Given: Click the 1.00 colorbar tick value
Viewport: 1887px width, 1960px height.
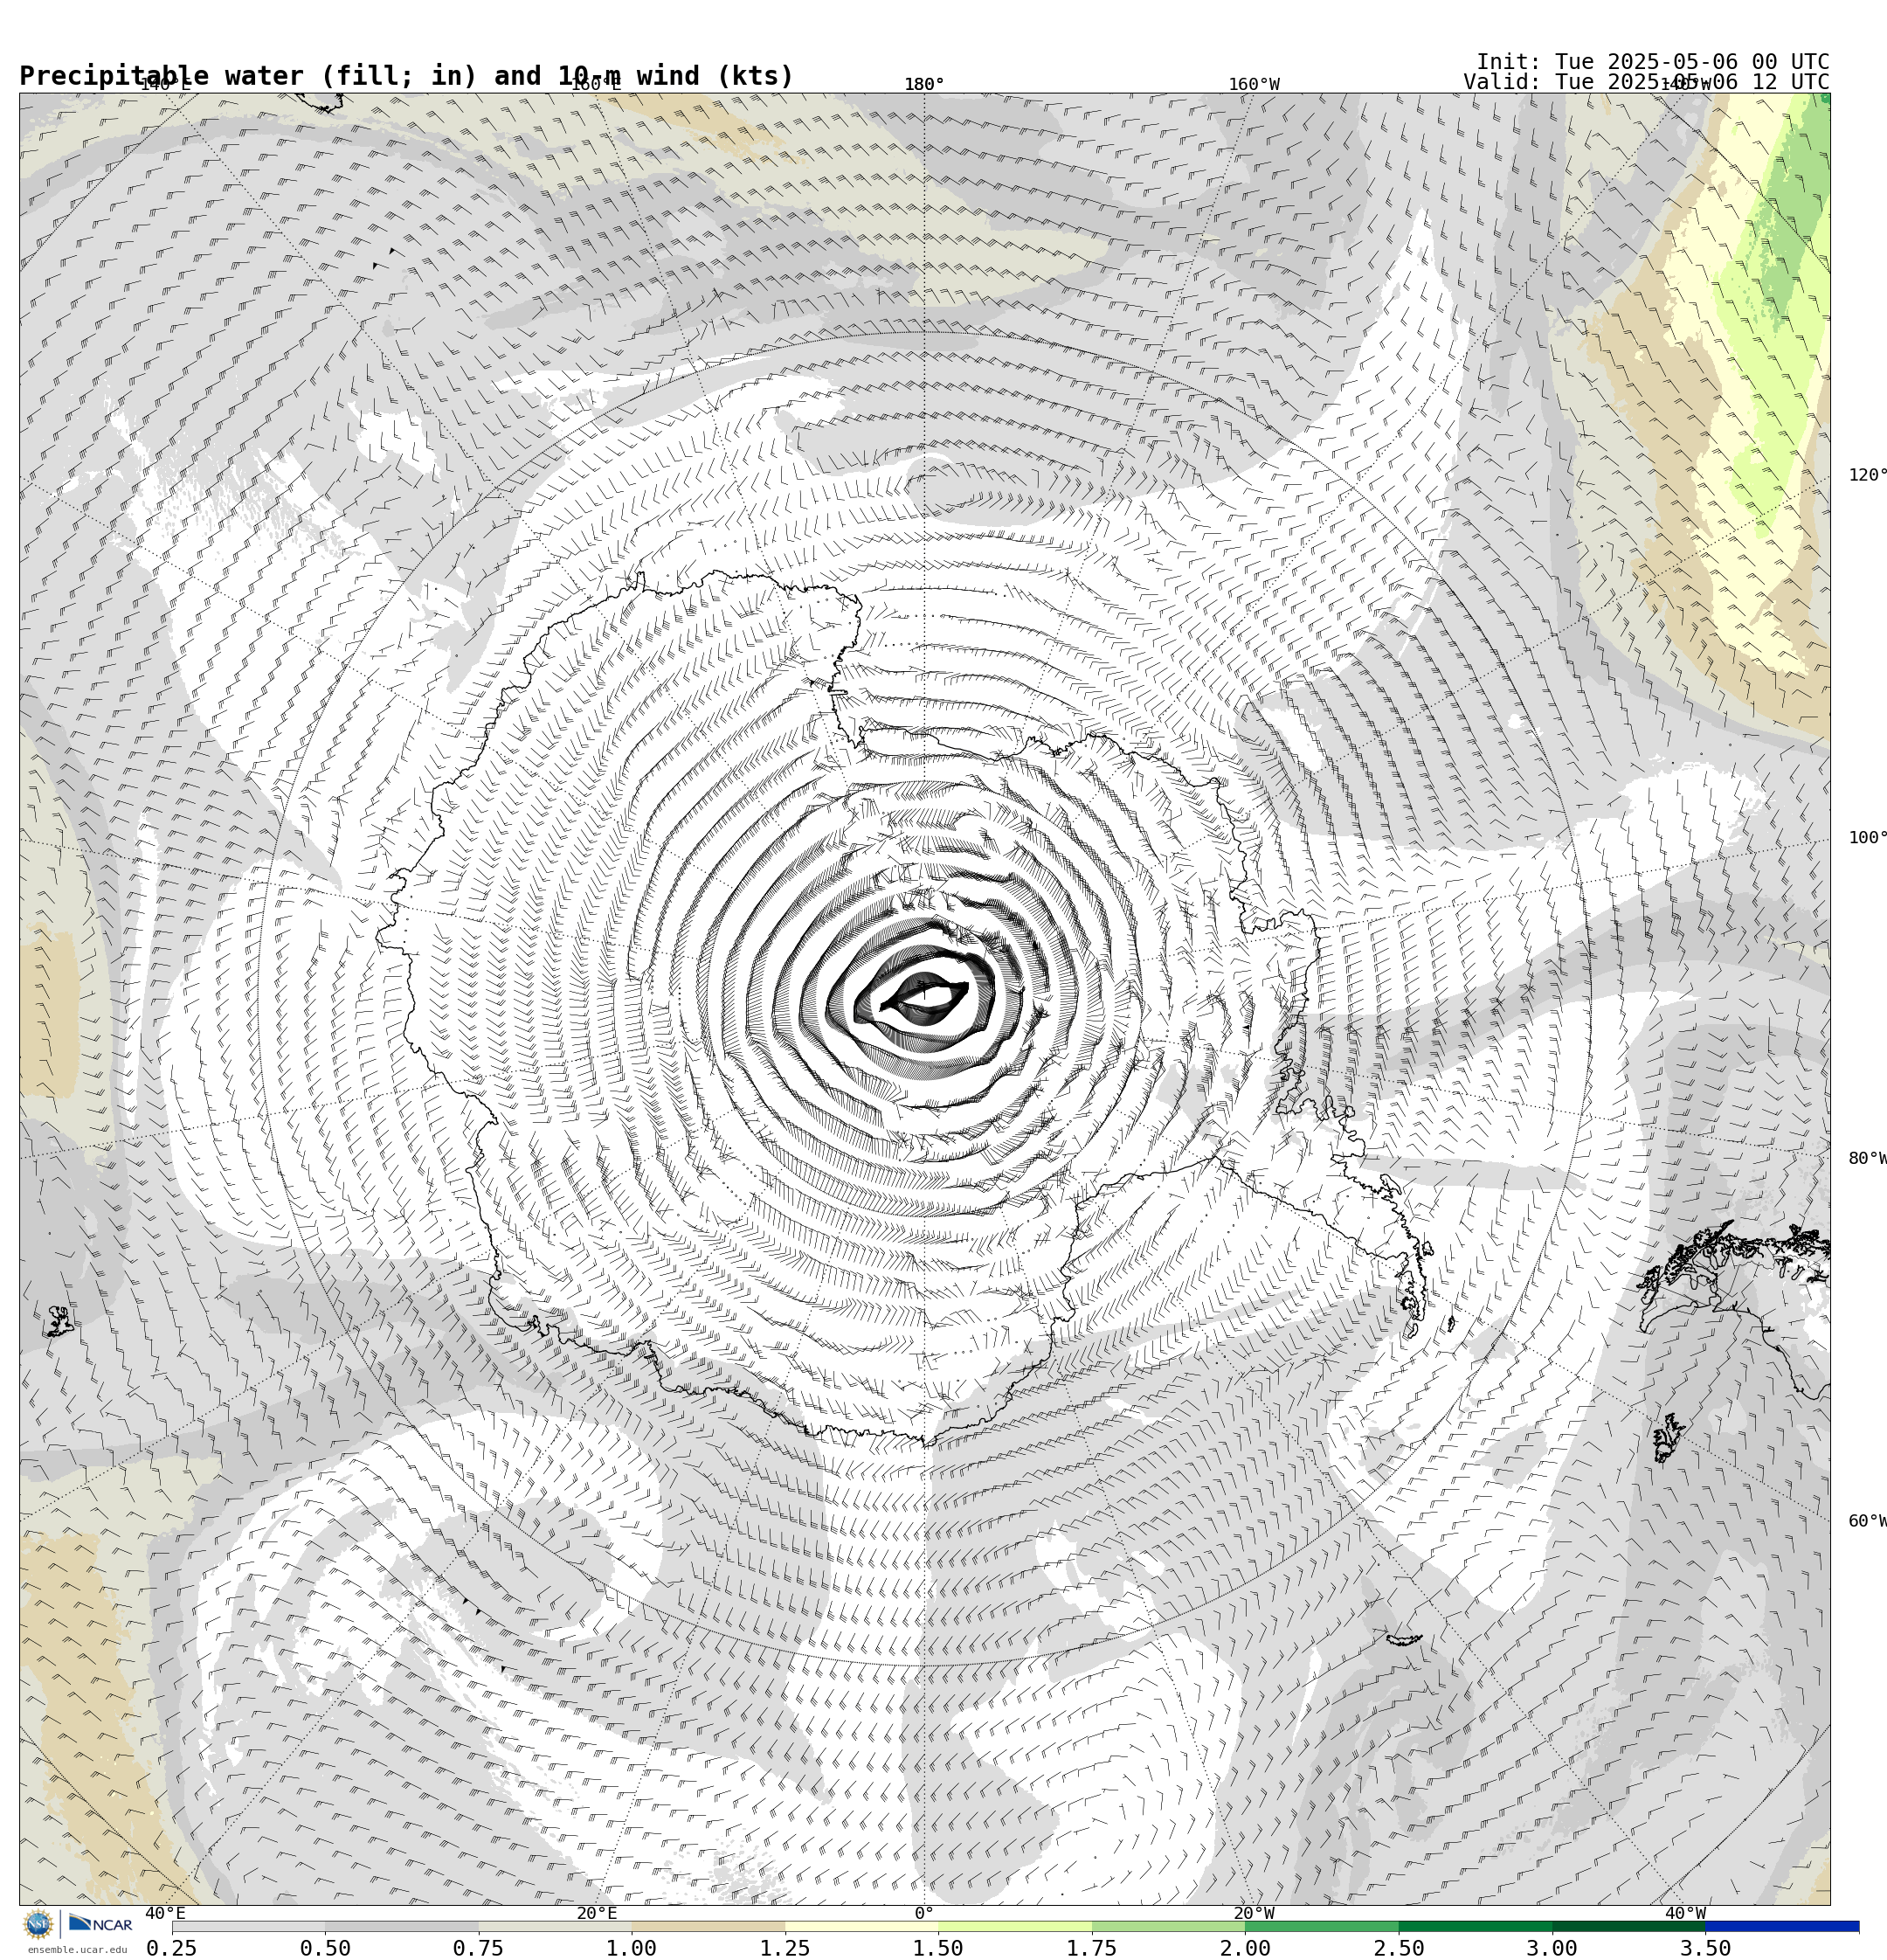Looking at the screenshot, I should tap(631, 1948).
